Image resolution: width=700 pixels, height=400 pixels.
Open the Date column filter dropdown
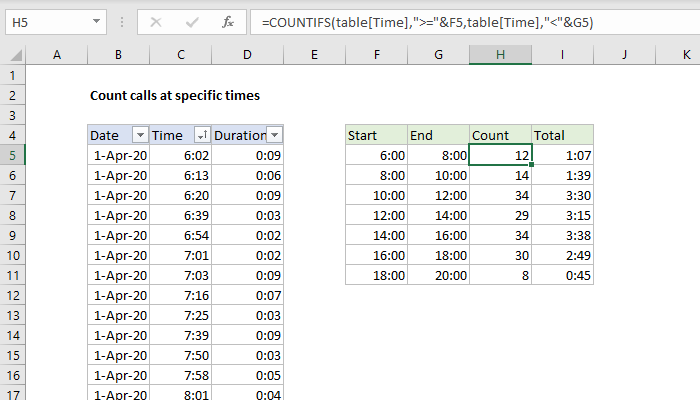tap(140, 135)
